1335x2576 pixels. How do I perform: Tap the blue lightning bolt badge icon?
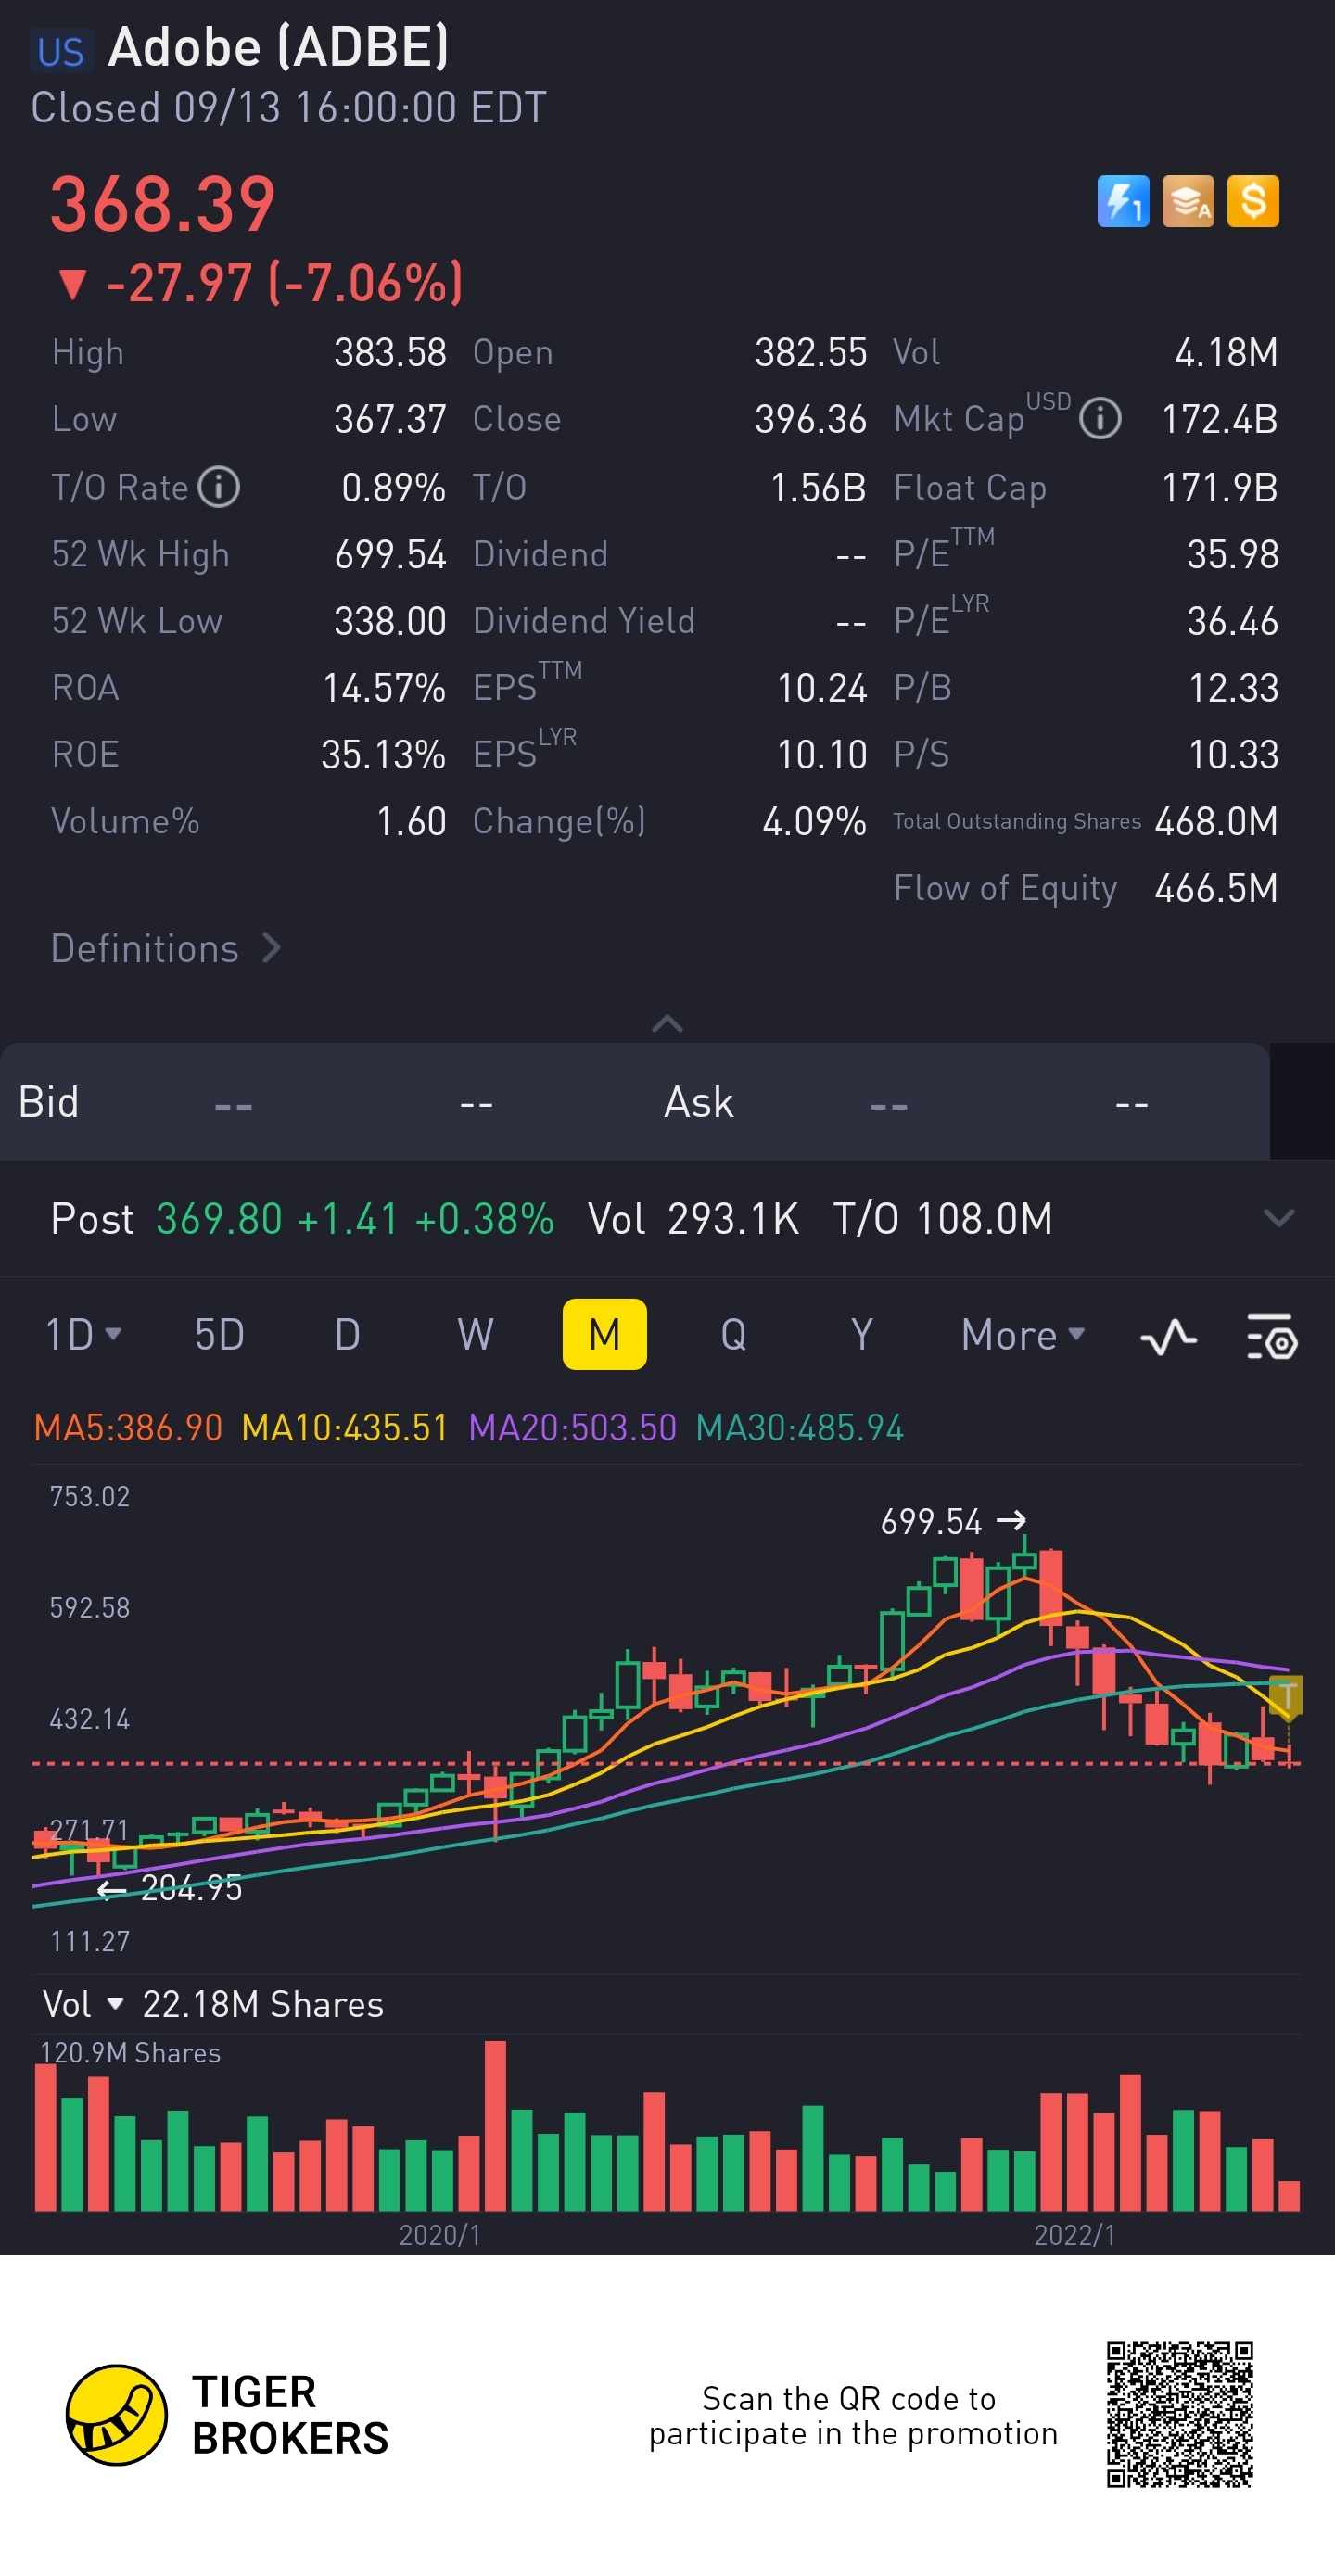[1122, 202]
